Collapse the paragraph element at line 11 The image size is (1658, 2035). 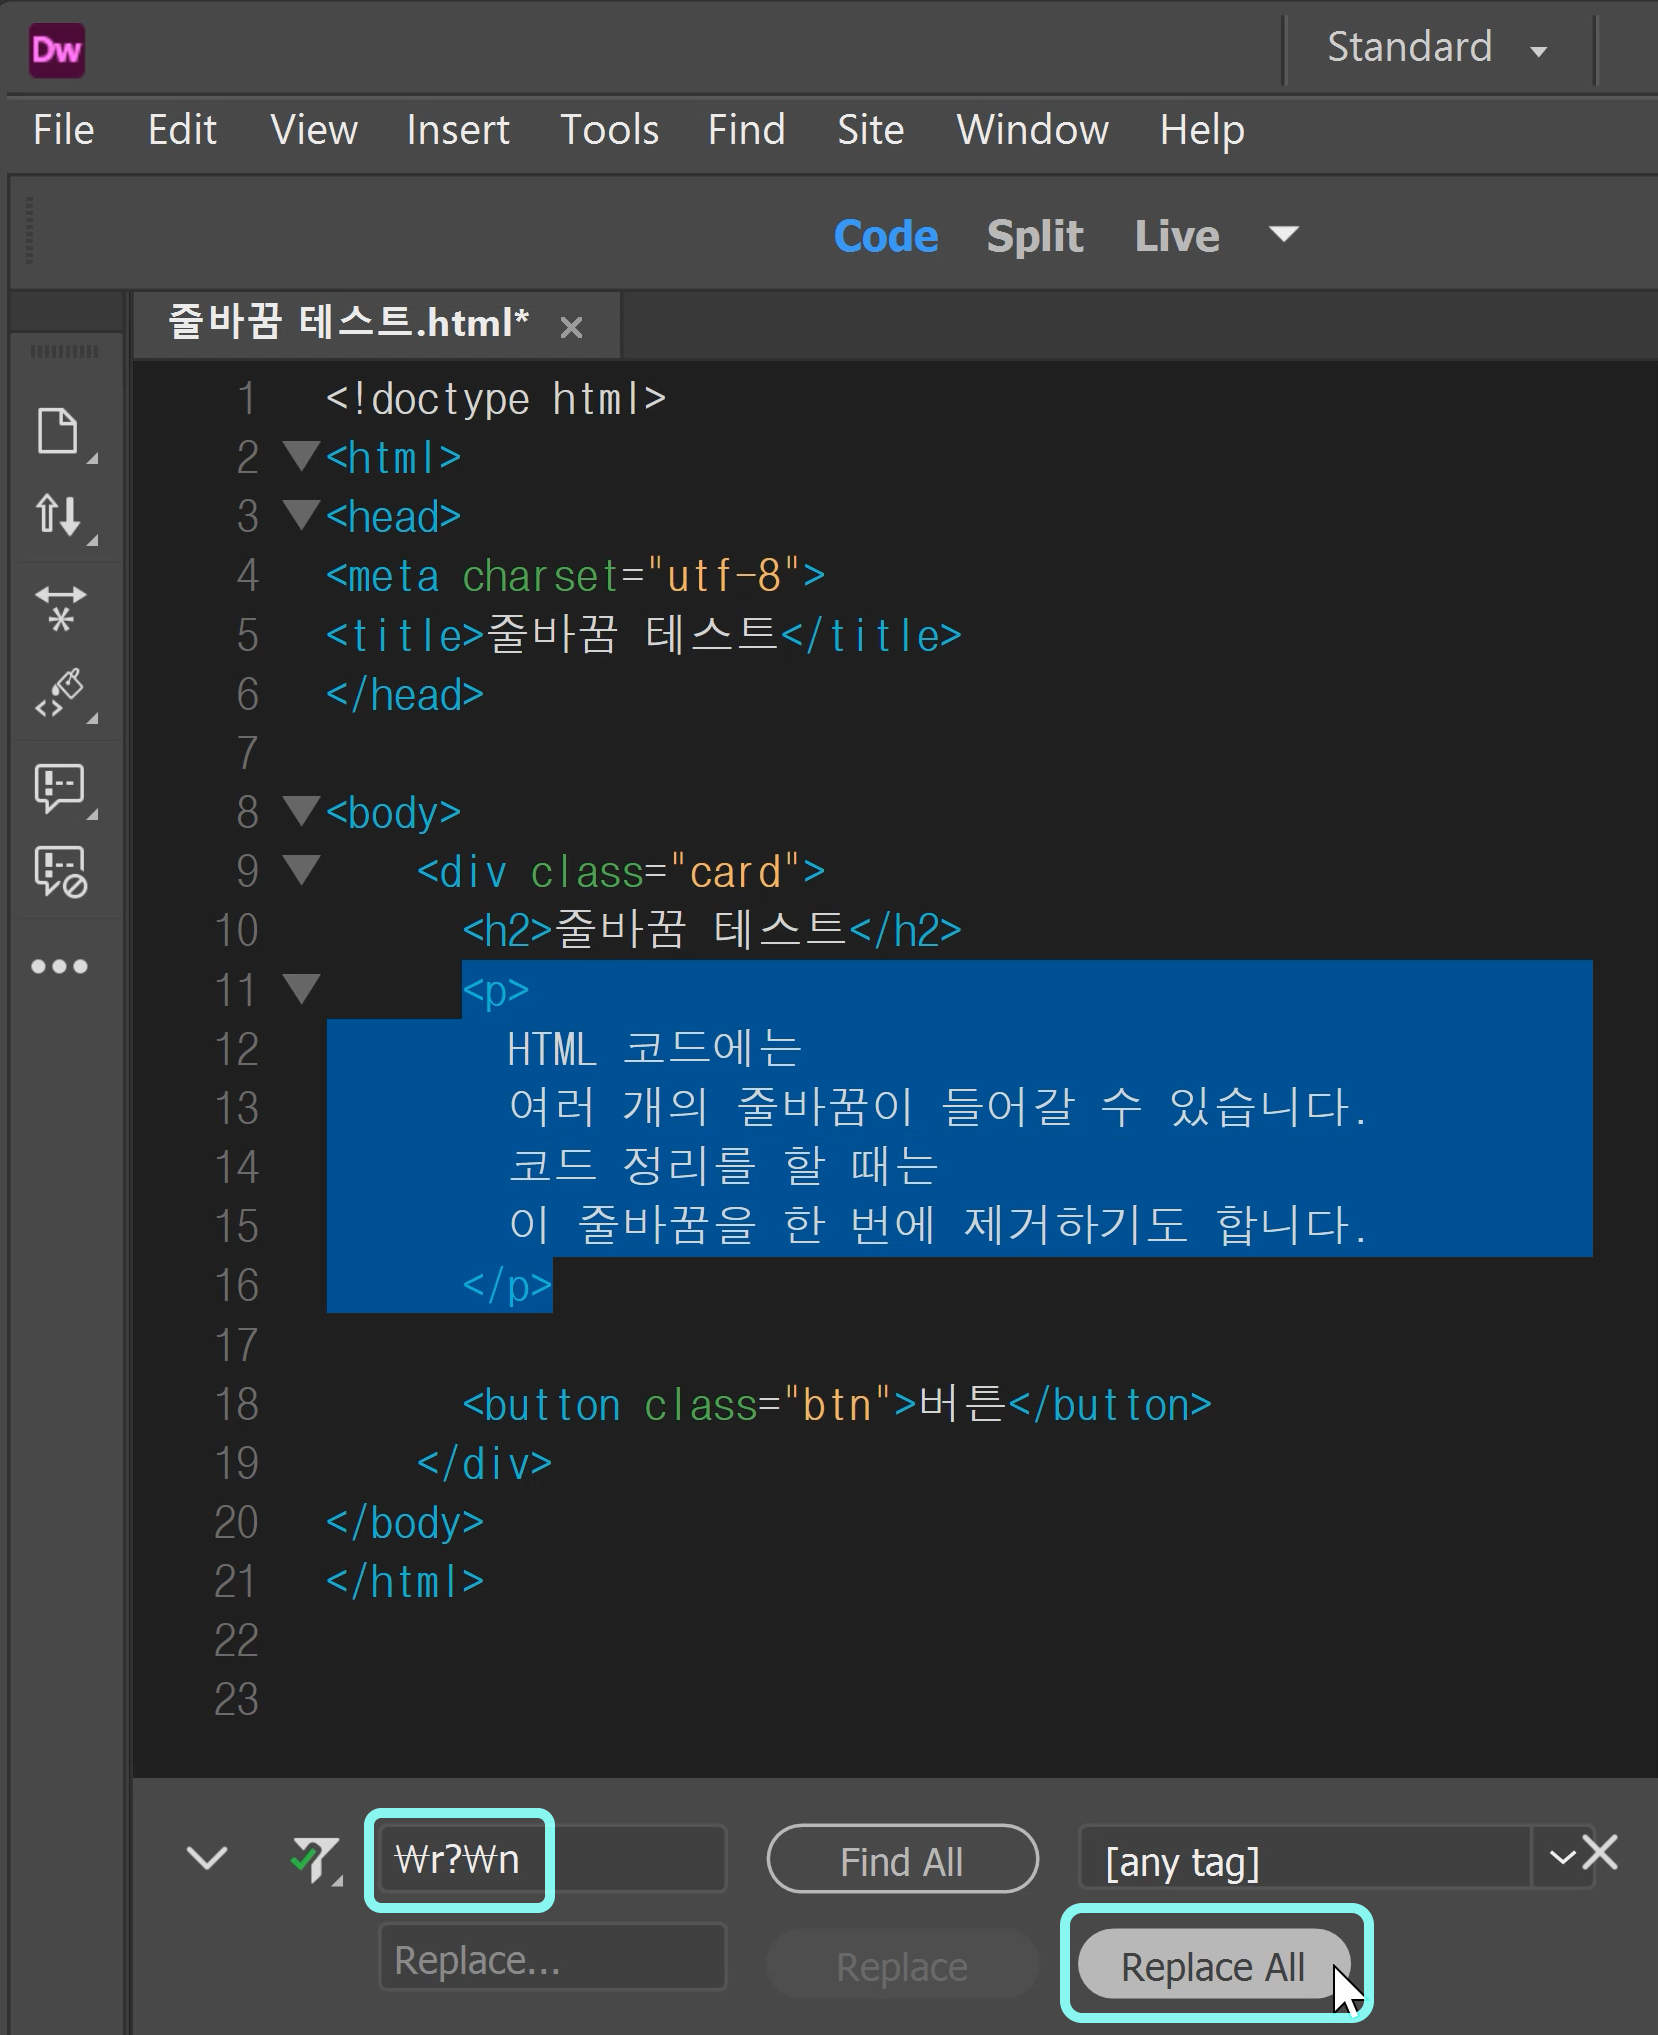click(301, 990)
